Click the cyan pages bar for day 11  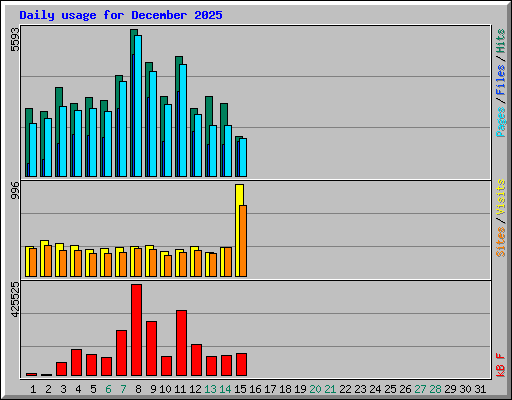pos(183,120)
